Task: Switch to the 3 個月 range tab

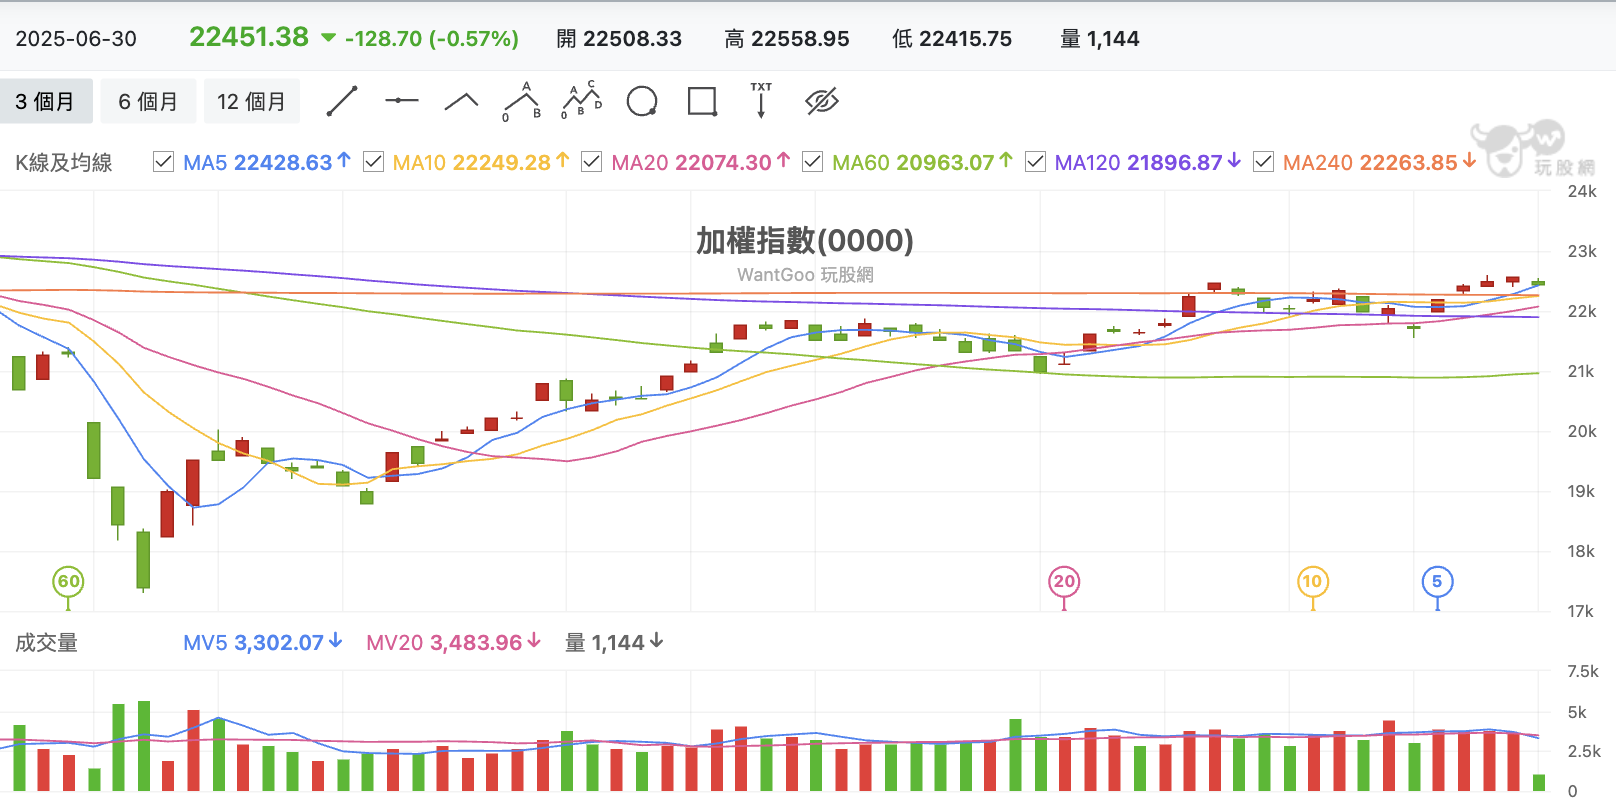Action: 45,102
